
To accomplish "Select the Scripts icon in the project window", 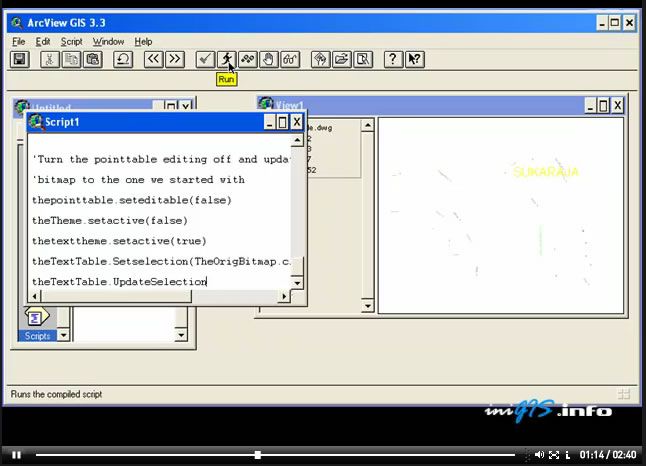I will [37, 324].
